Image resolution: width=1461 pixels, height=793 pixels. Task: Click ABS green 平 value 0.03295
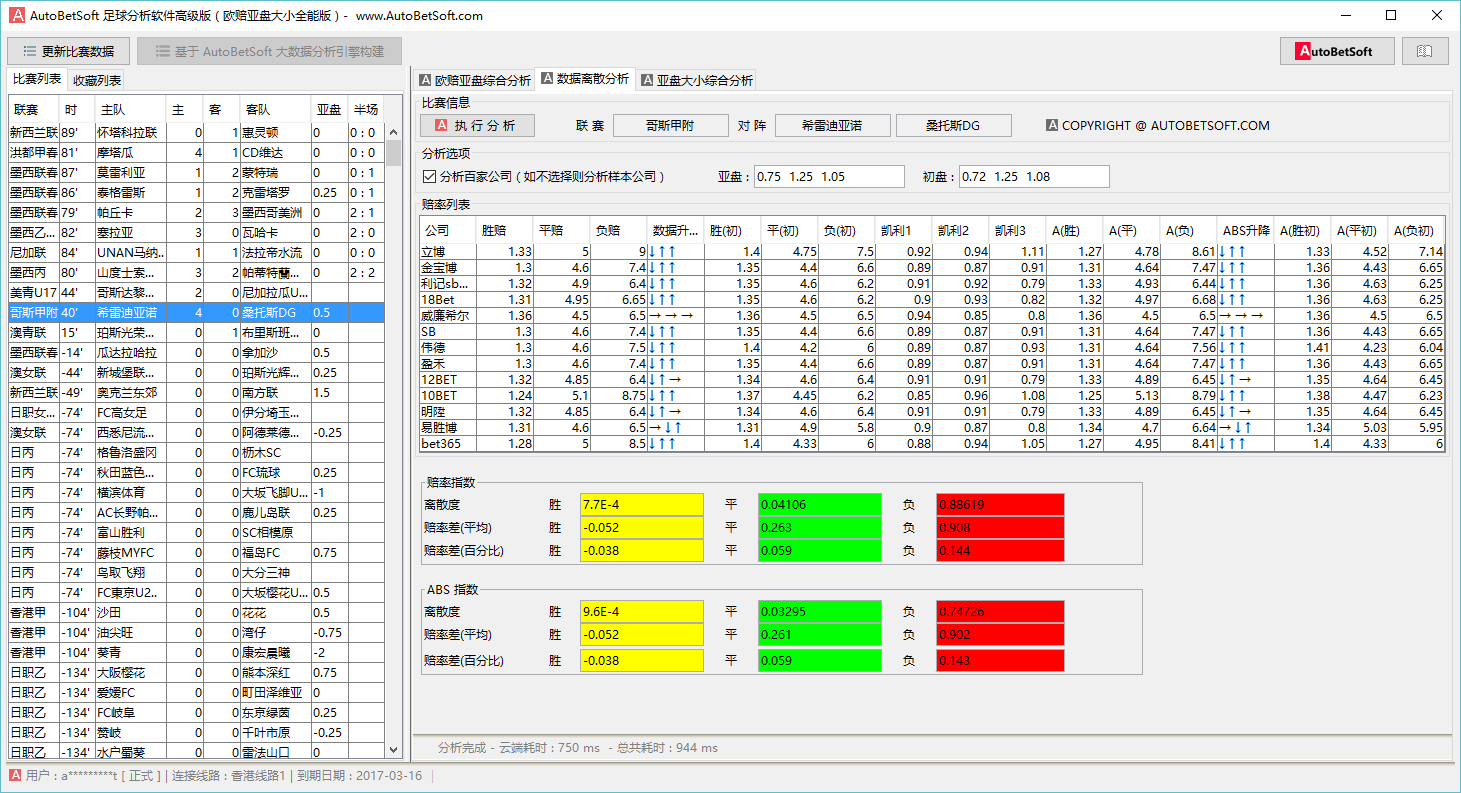(820, 611)
